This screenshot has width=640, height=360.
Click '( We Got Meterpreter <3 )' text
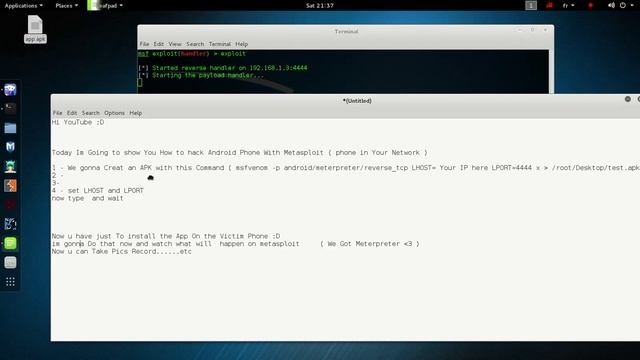point(370,244)
